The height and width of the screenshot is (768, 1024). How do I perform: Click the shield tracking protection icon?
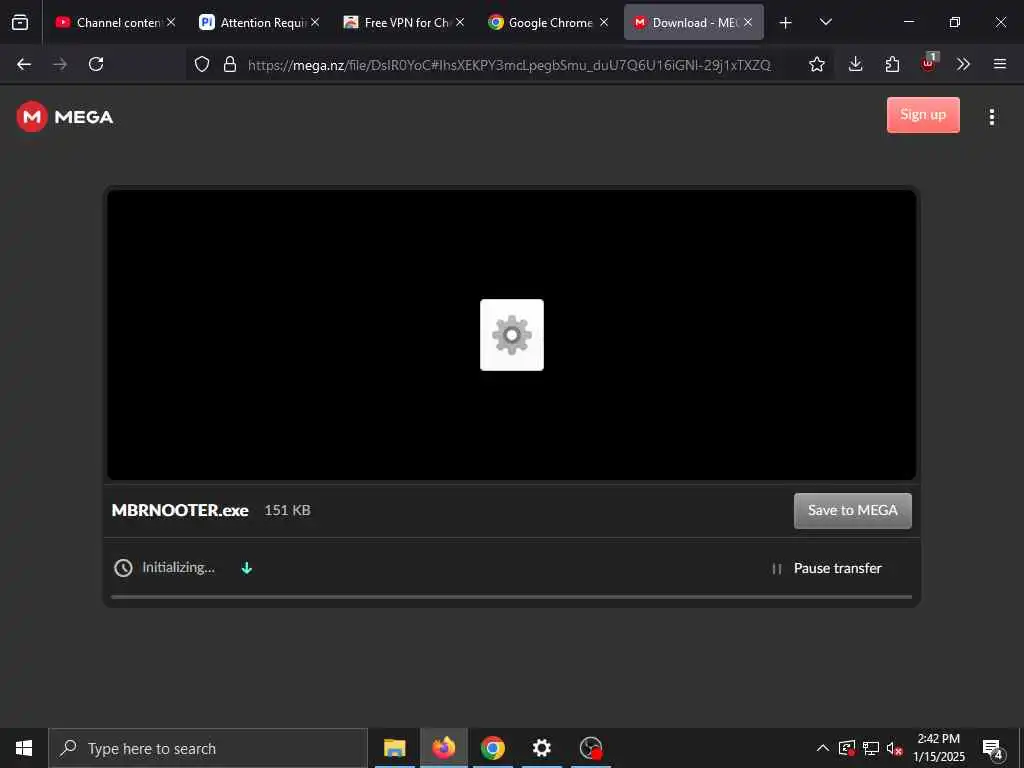(202, 64)
